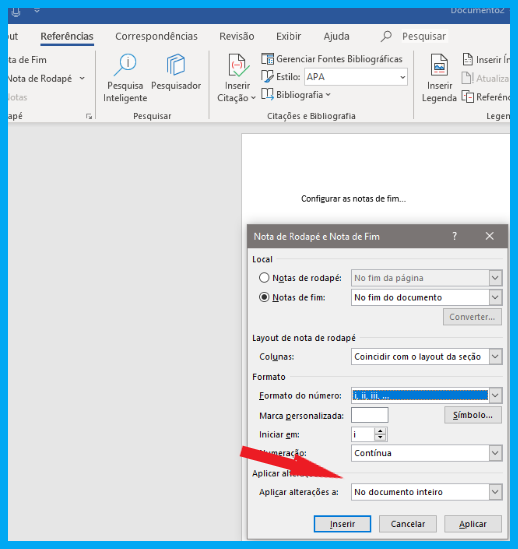Screen dimensions: 518x549
Task: Click the Inserir button
Action: pos(342,524)
